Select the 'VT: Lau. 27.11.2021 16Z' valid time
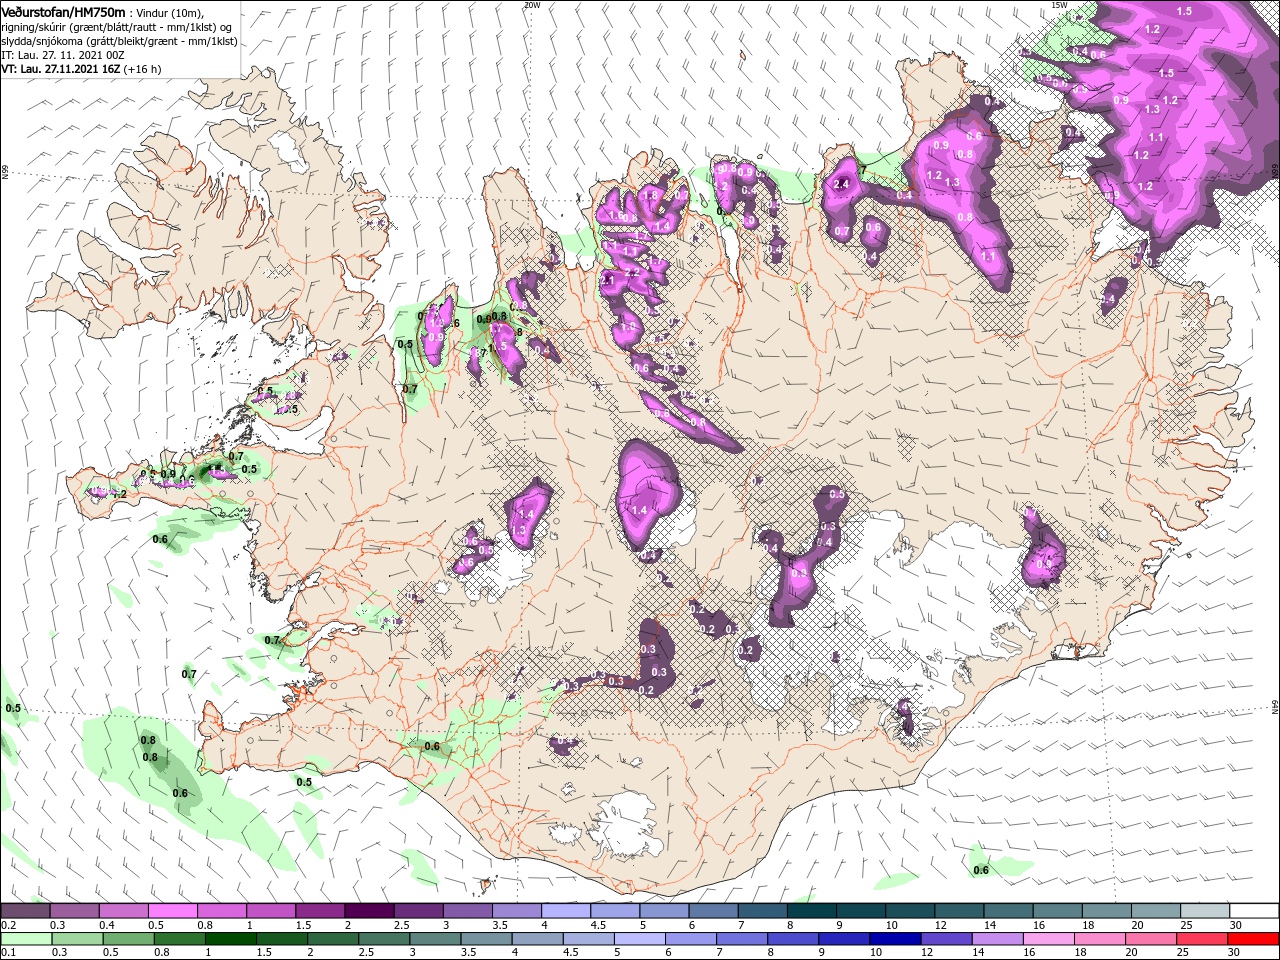Viewport: 1280px width, 960px height. pyautogui.click(x=60, y=69)
